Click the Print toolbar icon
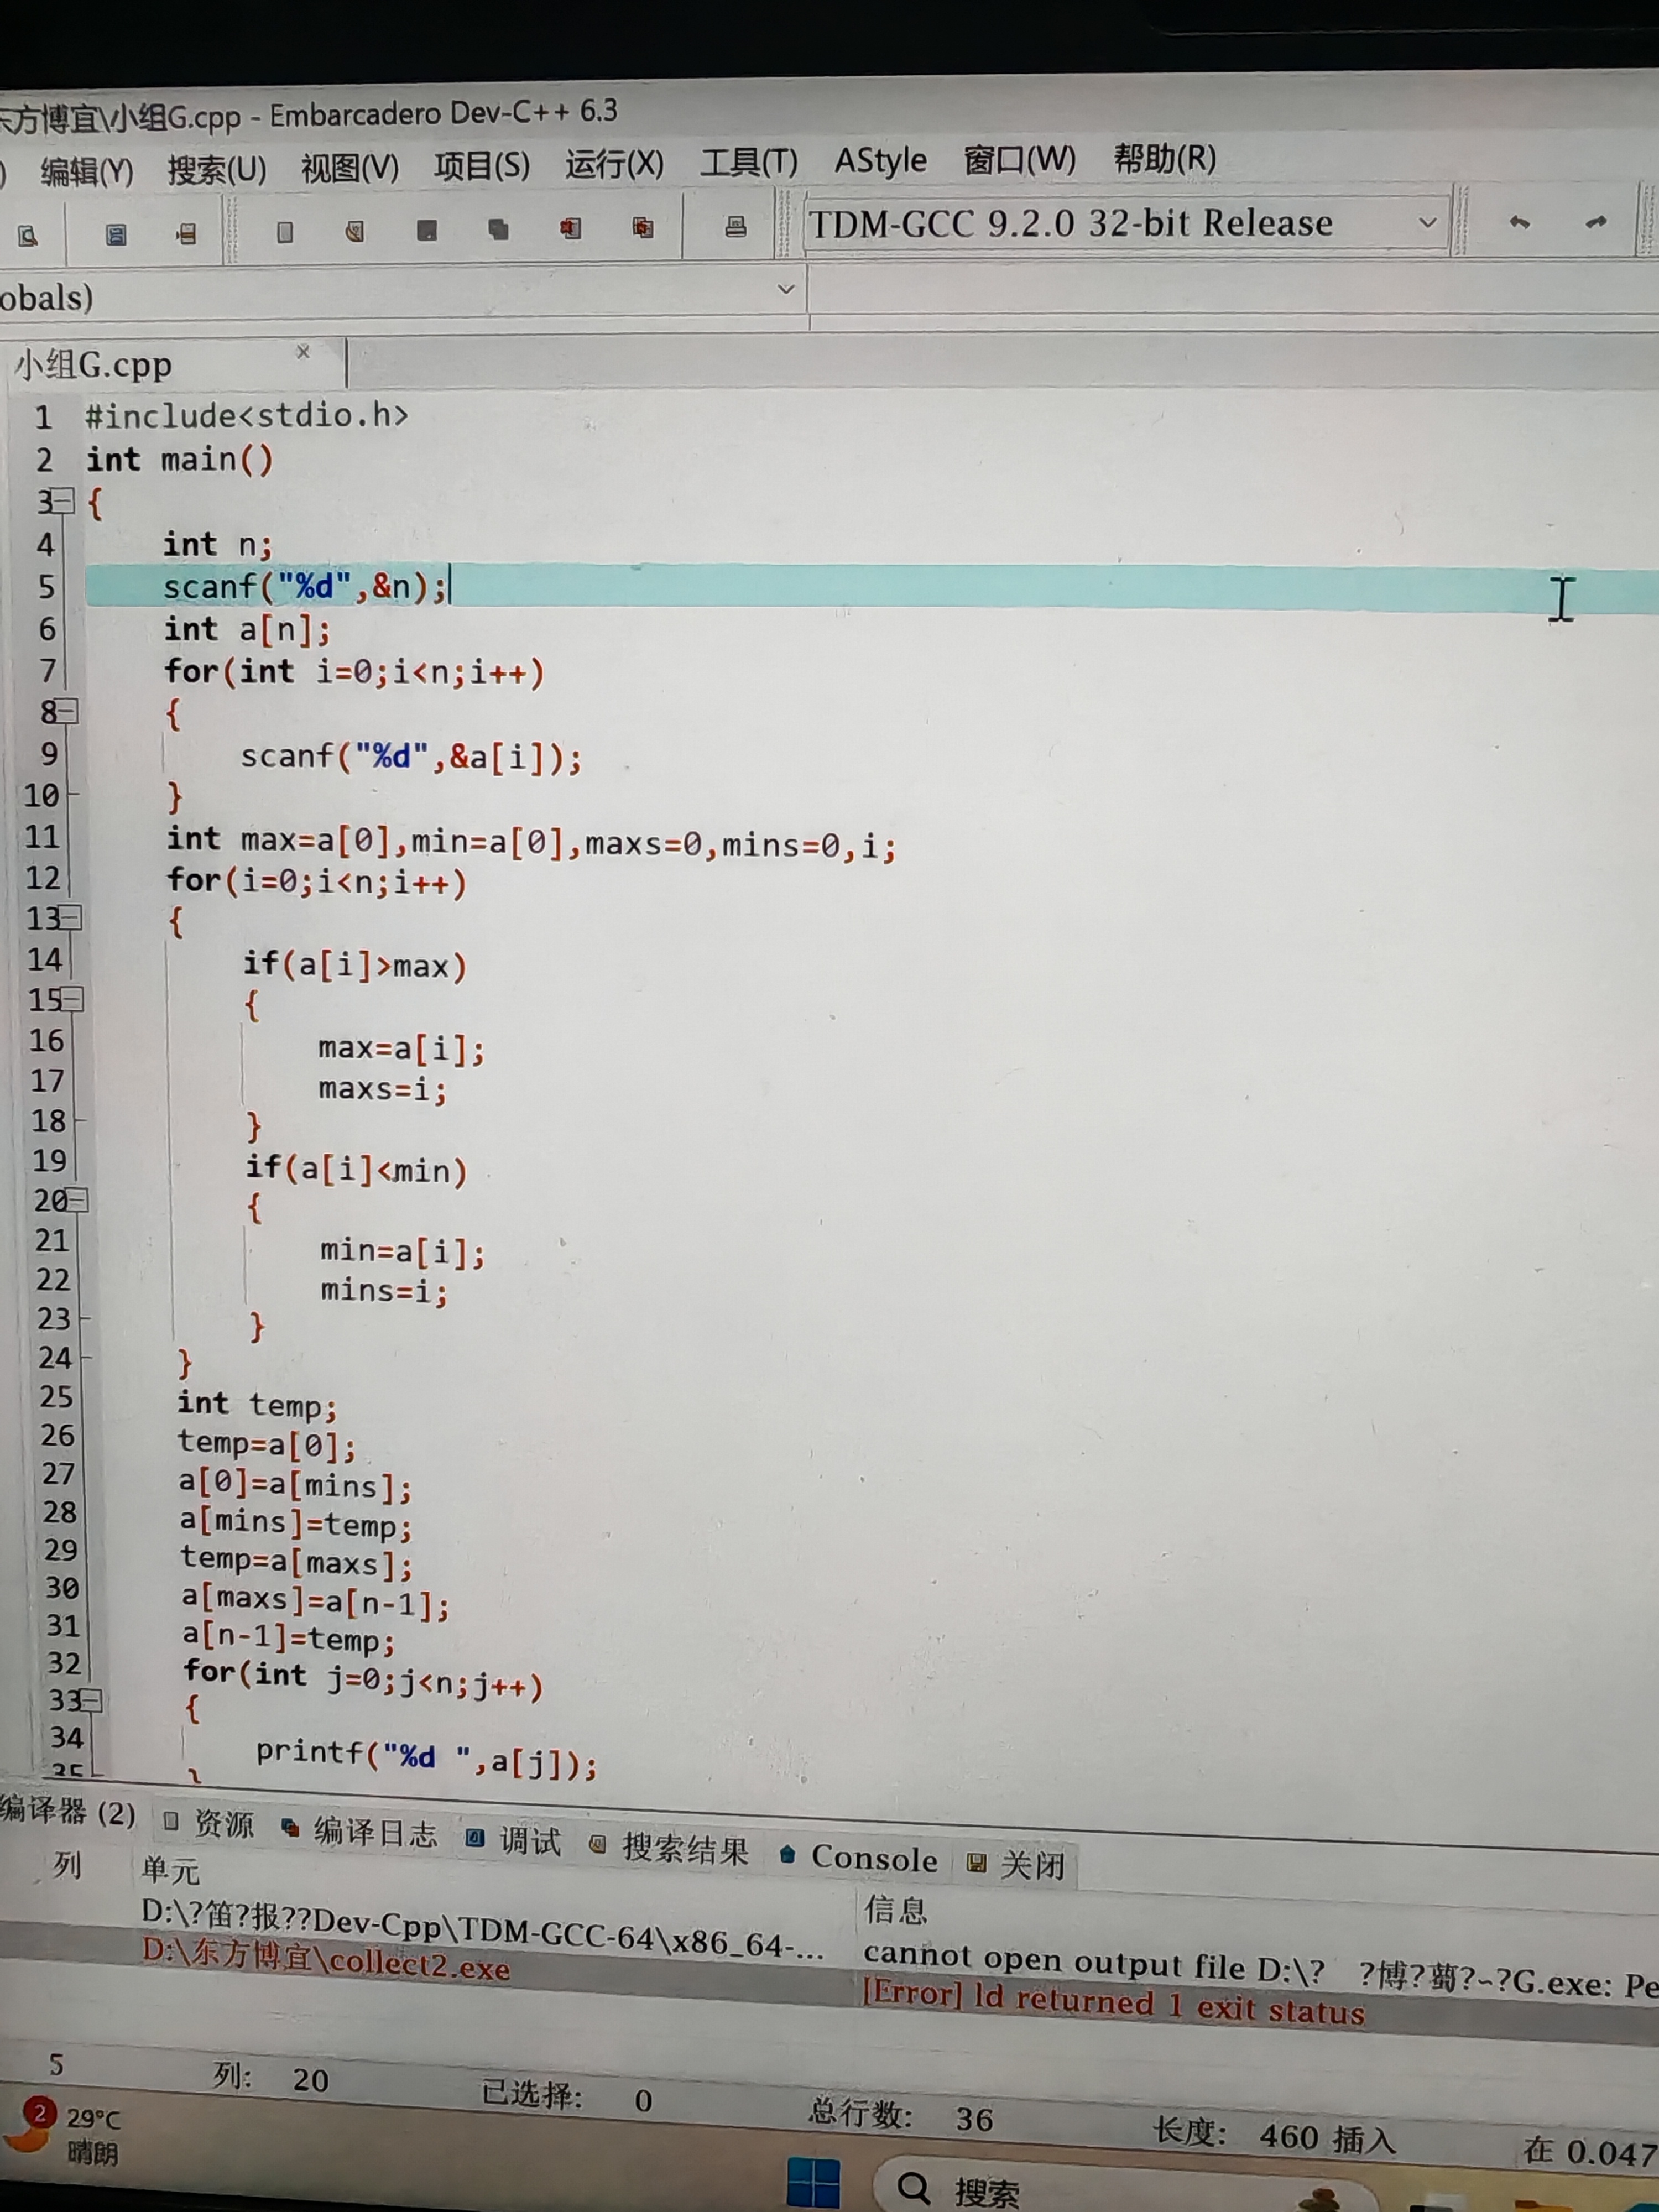Viewport: 1659px width, 2212px height. click(735, 228)
